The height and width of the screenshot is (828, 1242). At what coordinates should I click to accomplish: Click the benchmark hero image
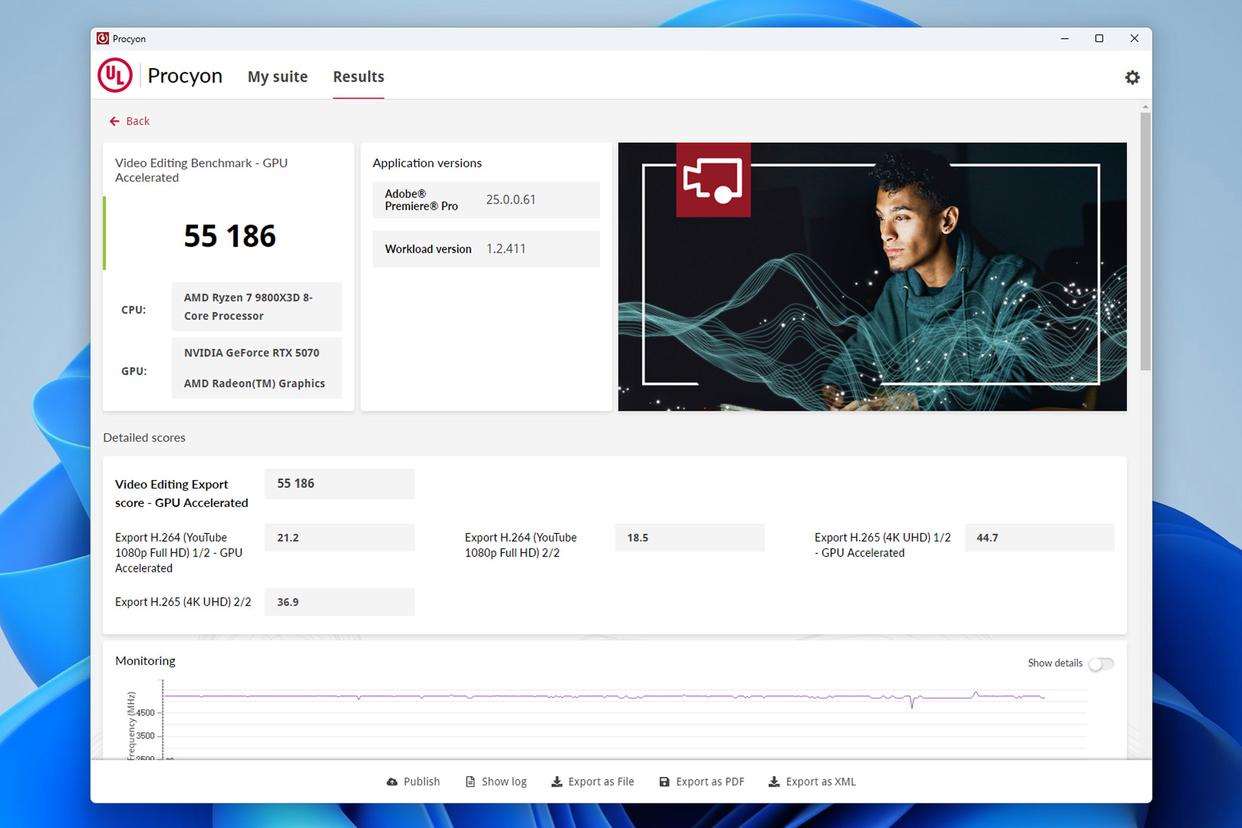[872, 277]
